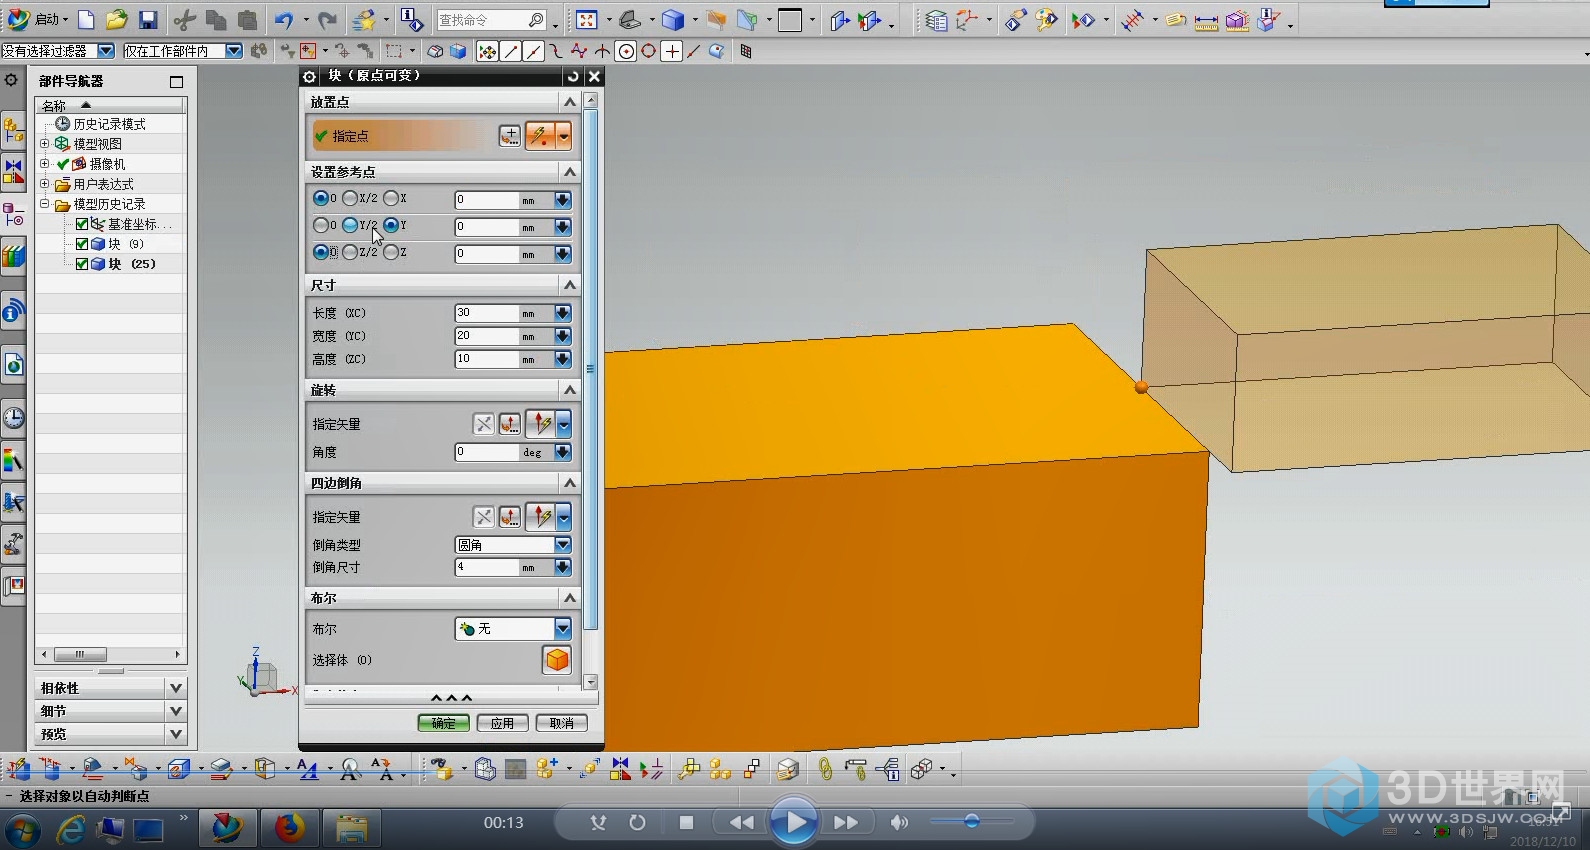Select the 模型历史记录 folder
This screenshot has width=1590, height=850.
(x=109, y=204)
